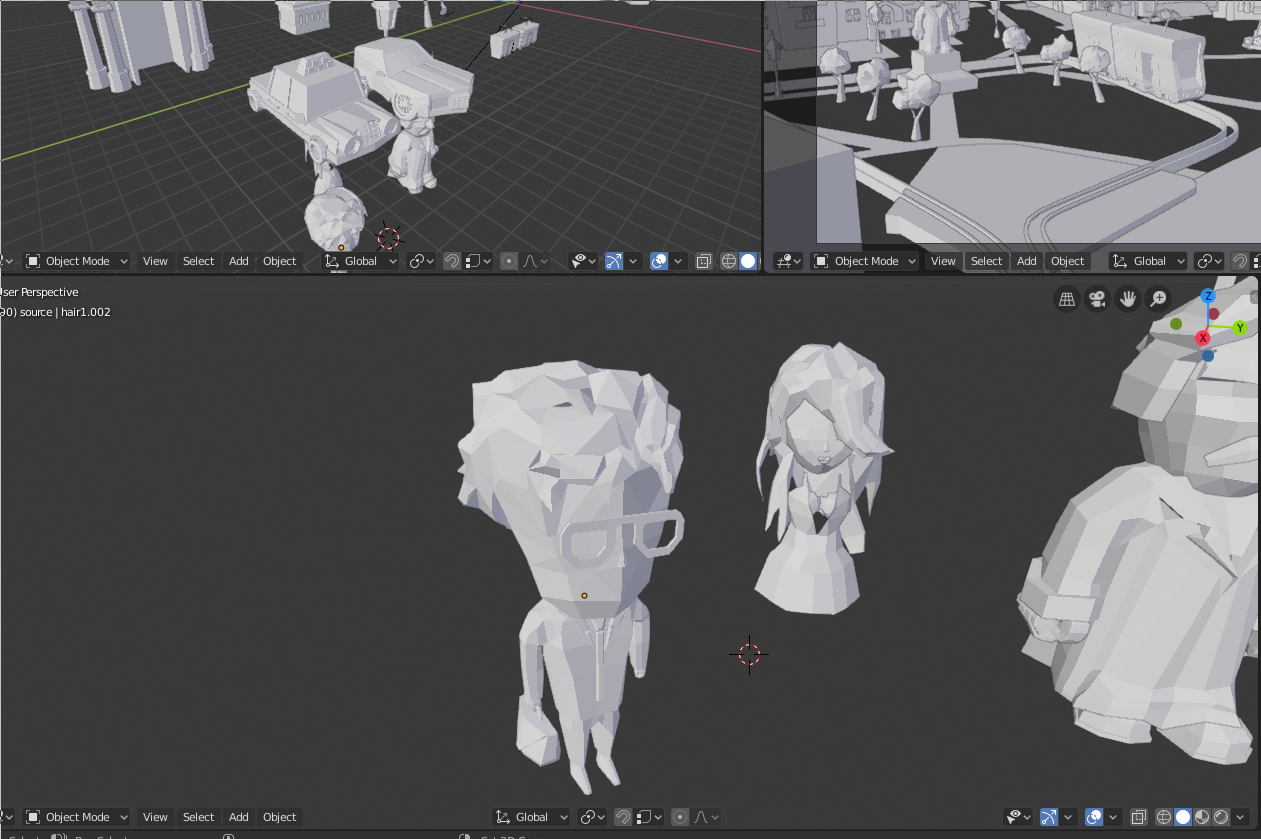This screenshot has width=1261, height=839.
Task: Click the magnifier zoom view icon
Action: pyautogui.click(x=1158, y=299)
